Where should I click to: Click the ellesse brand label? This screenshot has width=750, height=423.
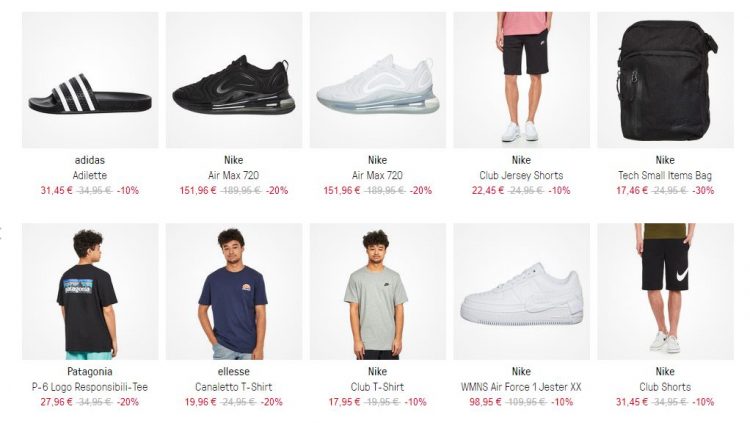[233, 372]
